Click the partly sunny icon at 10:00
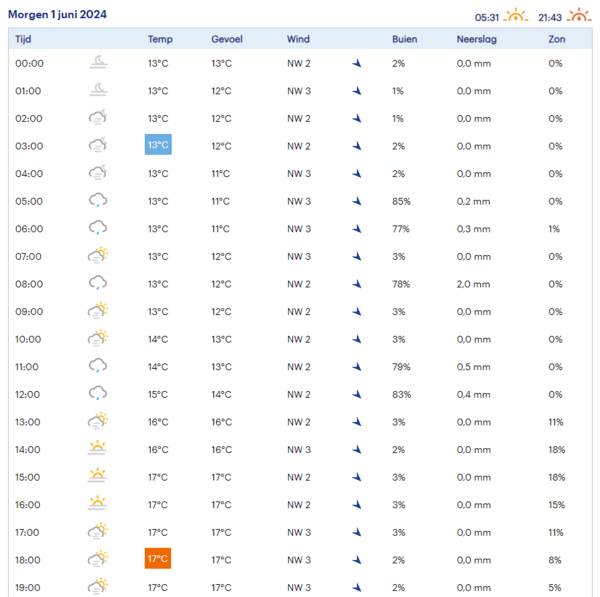Viewport: 600px width, 597px height. [x=98, y=338]
